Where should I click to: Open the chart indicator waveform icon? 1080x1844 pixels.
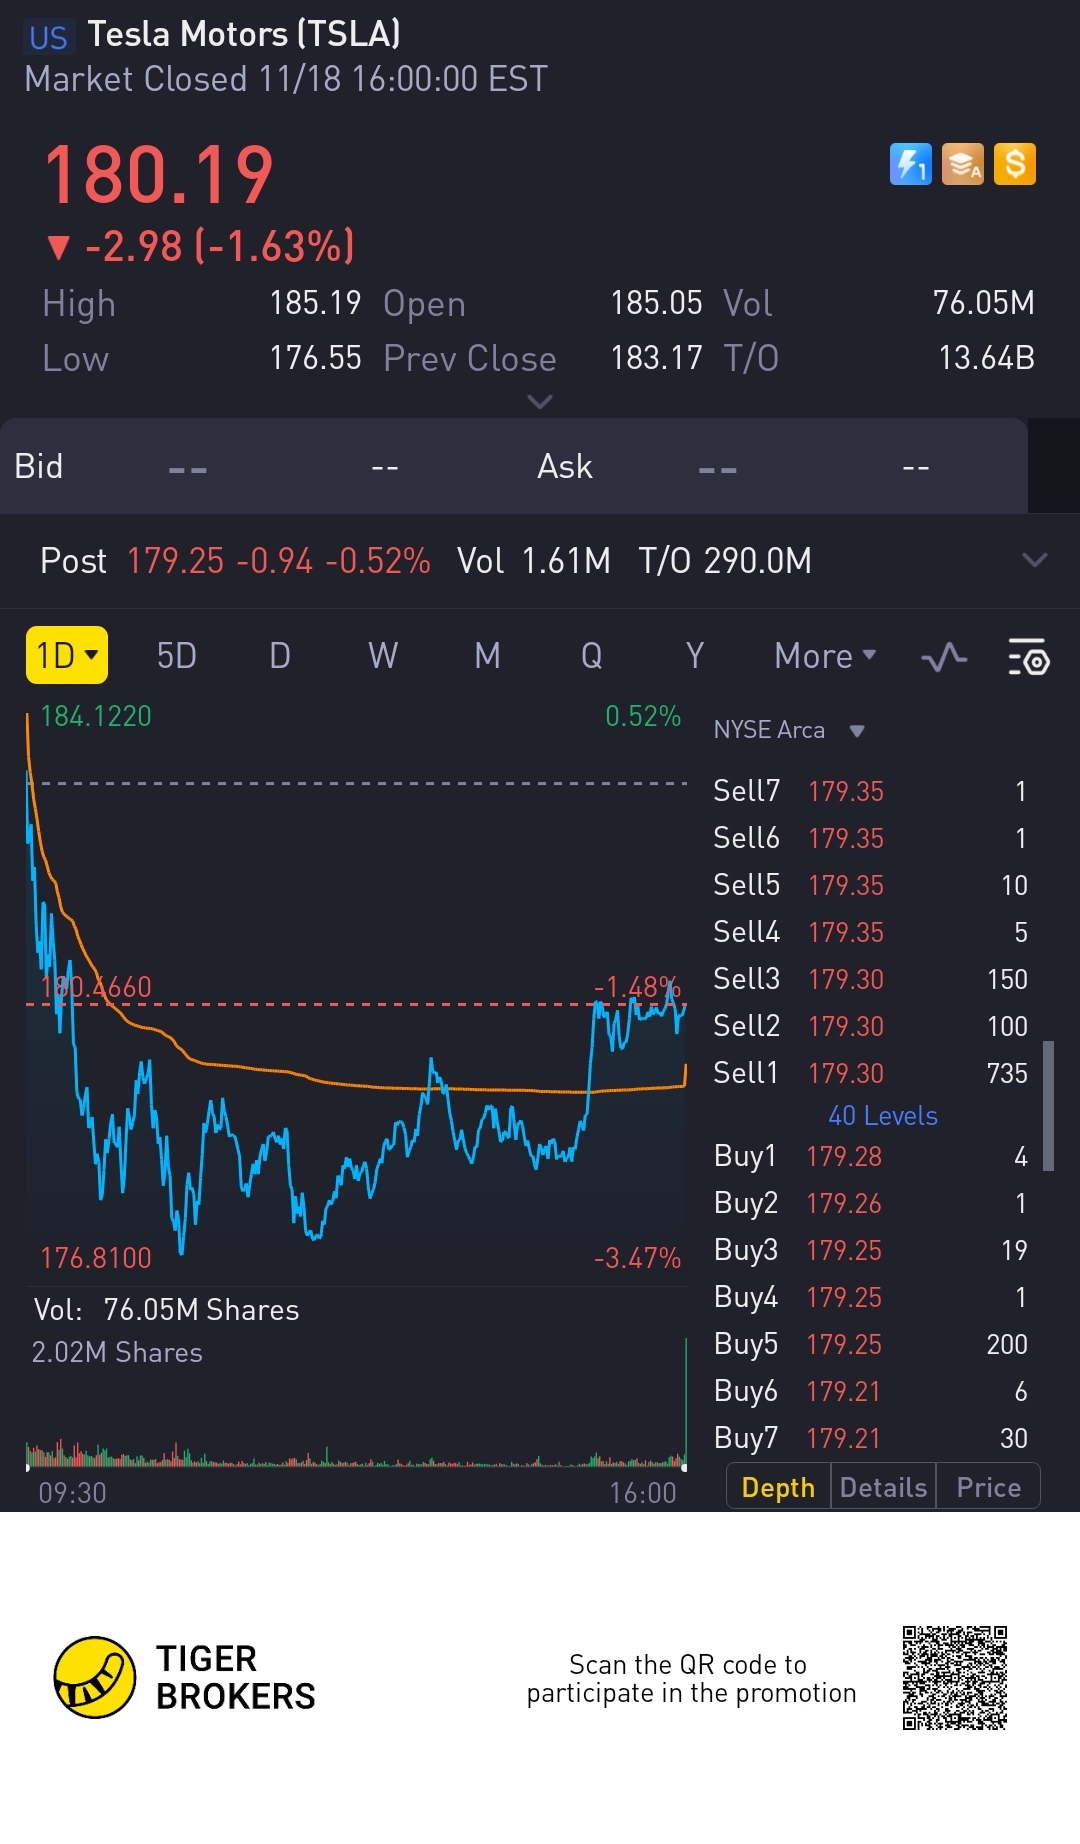944,657
